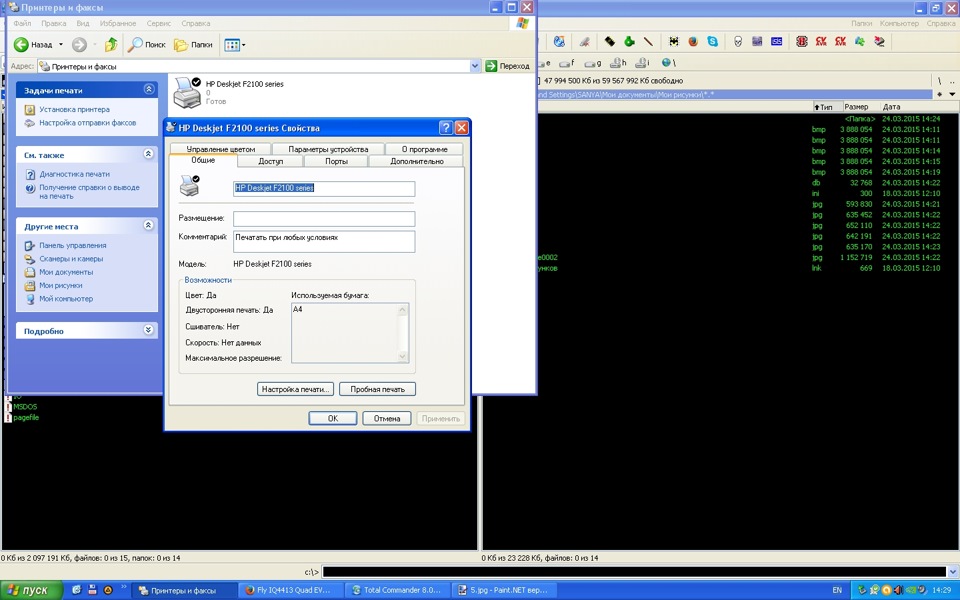Click the Размещение input field

[x=324, y=219]
